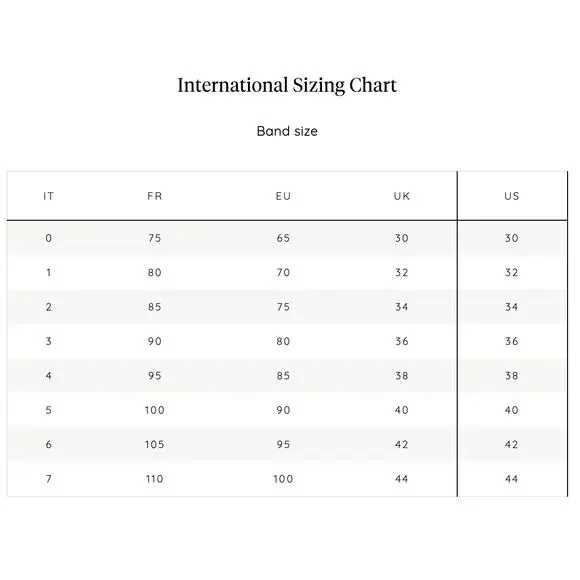Select US size 38 cell

click(x=512, y=376)
